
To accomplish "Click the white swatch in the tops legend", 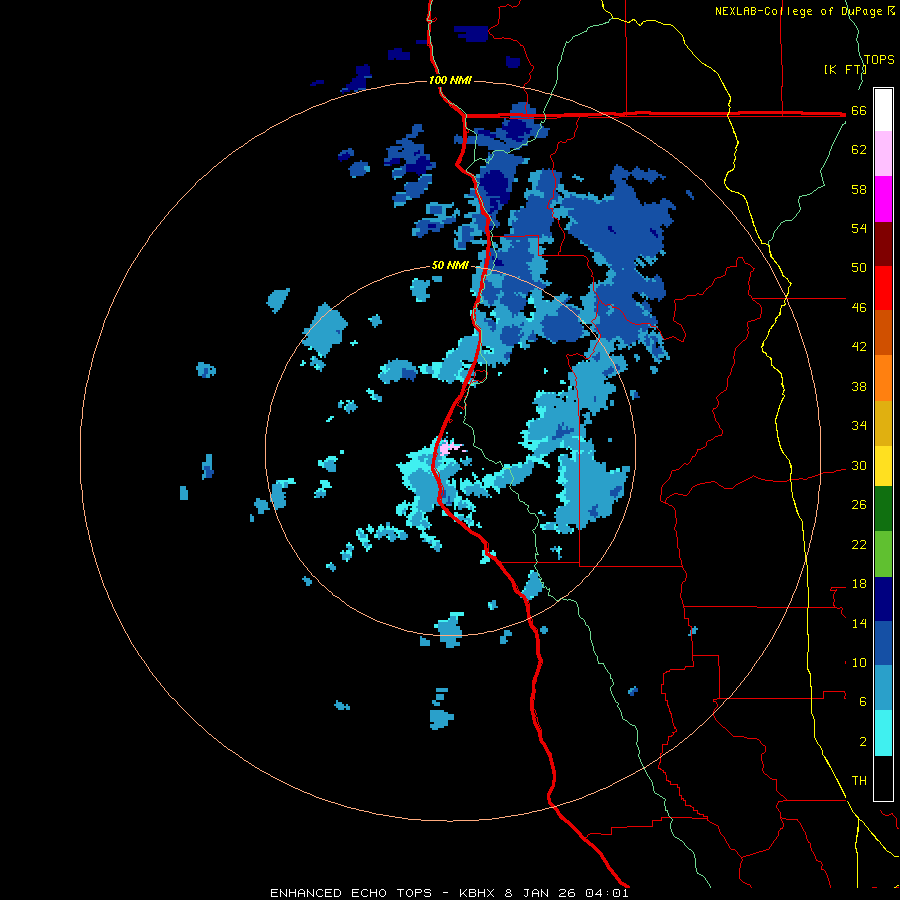I will click(883, 110).
